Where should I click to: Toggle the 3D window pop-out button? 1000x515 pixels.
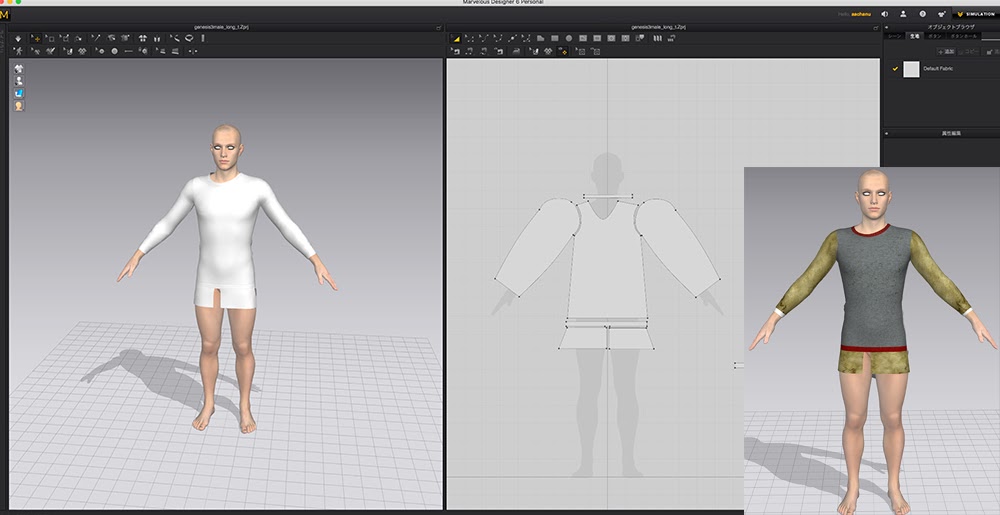[x=439, y=27]
